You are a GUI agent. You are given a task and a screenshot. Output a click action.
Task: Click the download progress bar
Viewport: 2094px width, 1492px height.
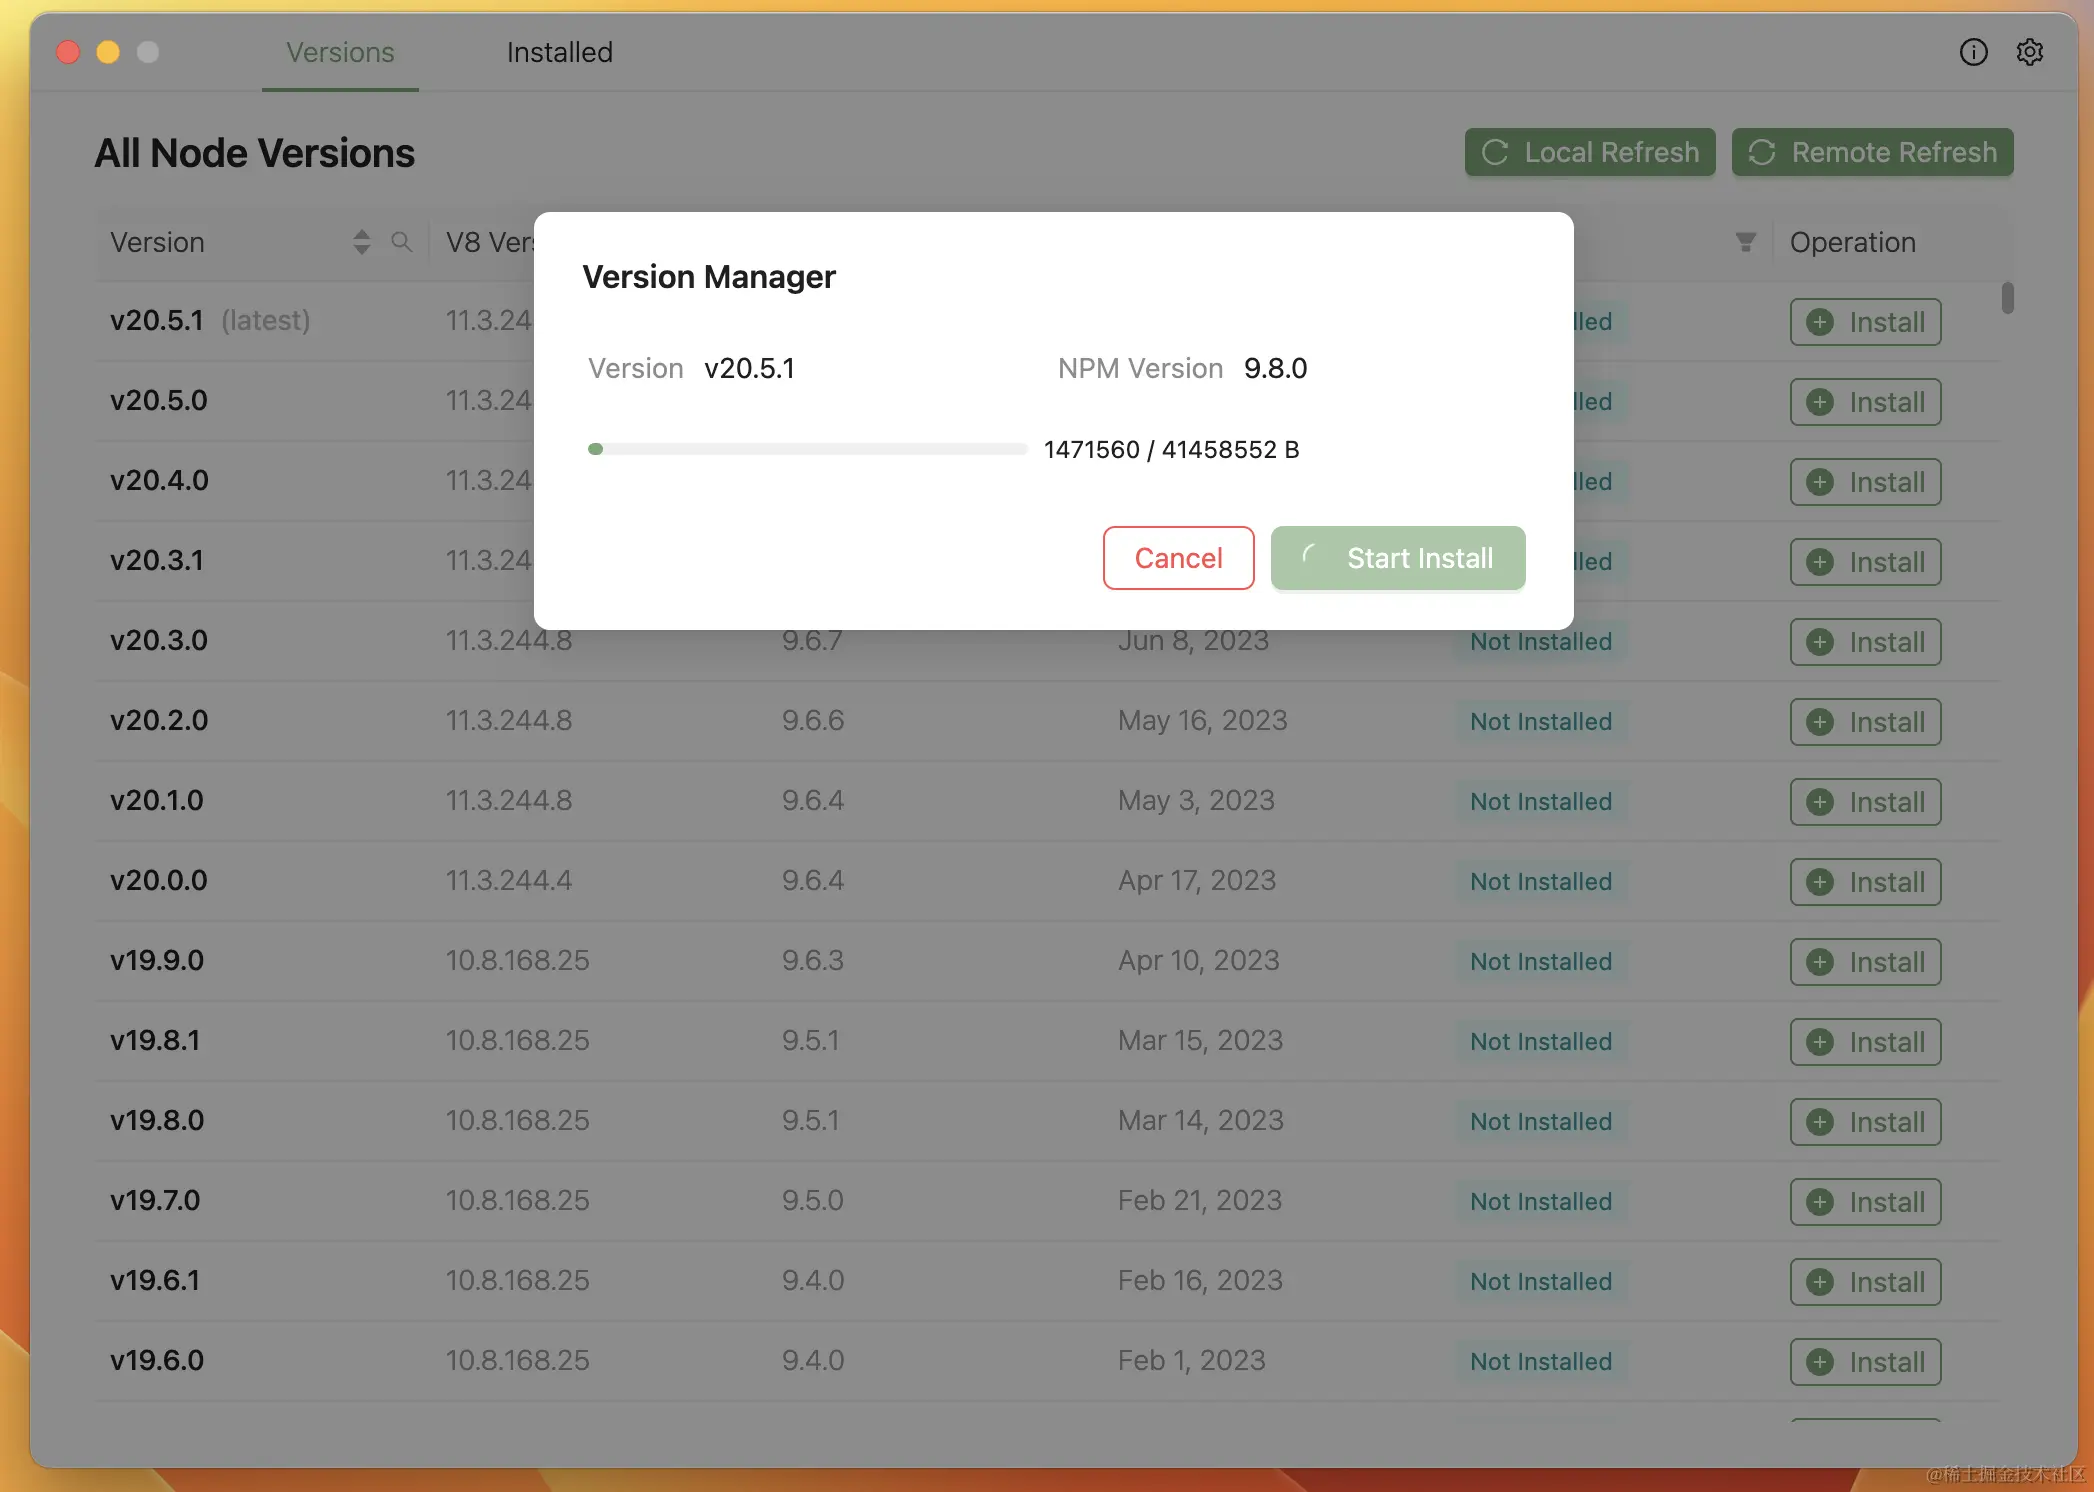pyautogui.click(x=808, y=449)
